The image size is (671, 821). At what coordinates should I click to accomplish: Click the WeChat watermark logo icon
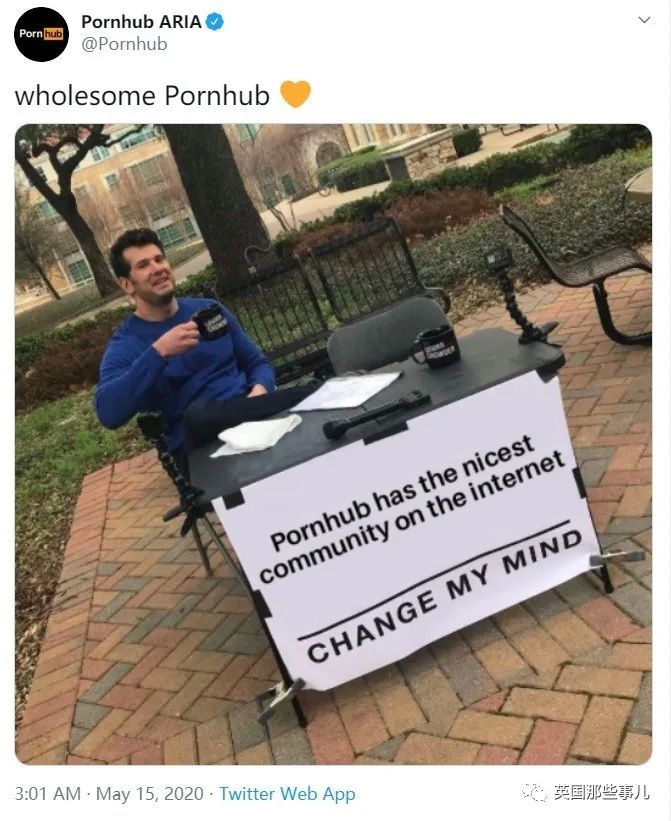(x=534, y=793)
